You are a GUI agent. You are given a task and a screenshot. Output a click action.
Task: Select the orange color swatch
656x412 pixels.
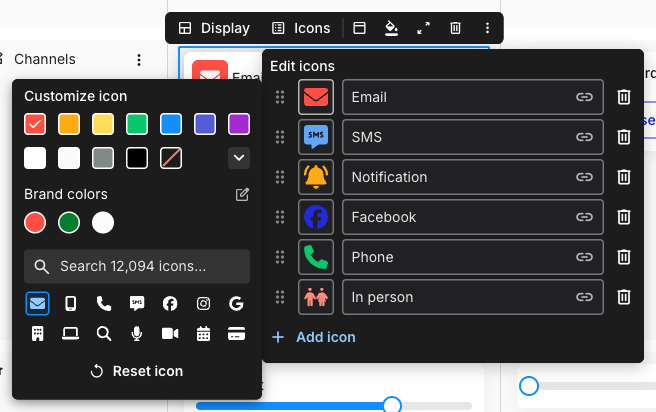(69, 124)
